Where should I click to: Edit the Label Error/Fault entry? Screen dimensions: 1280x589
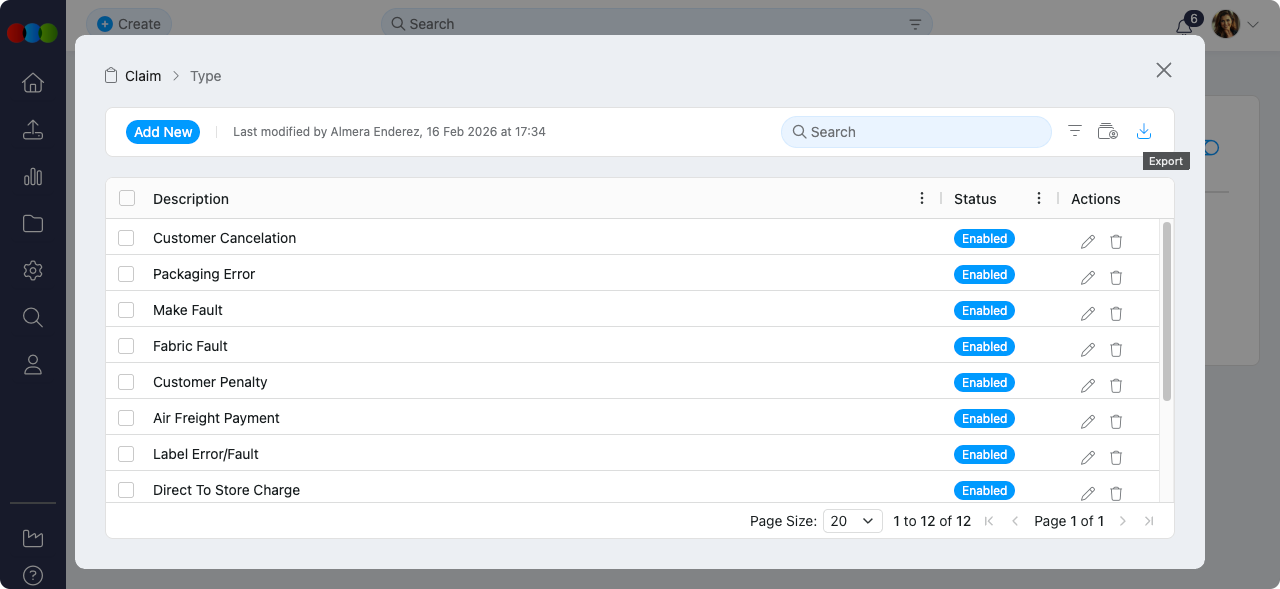pyautogui.click(x=1088, y=458)
